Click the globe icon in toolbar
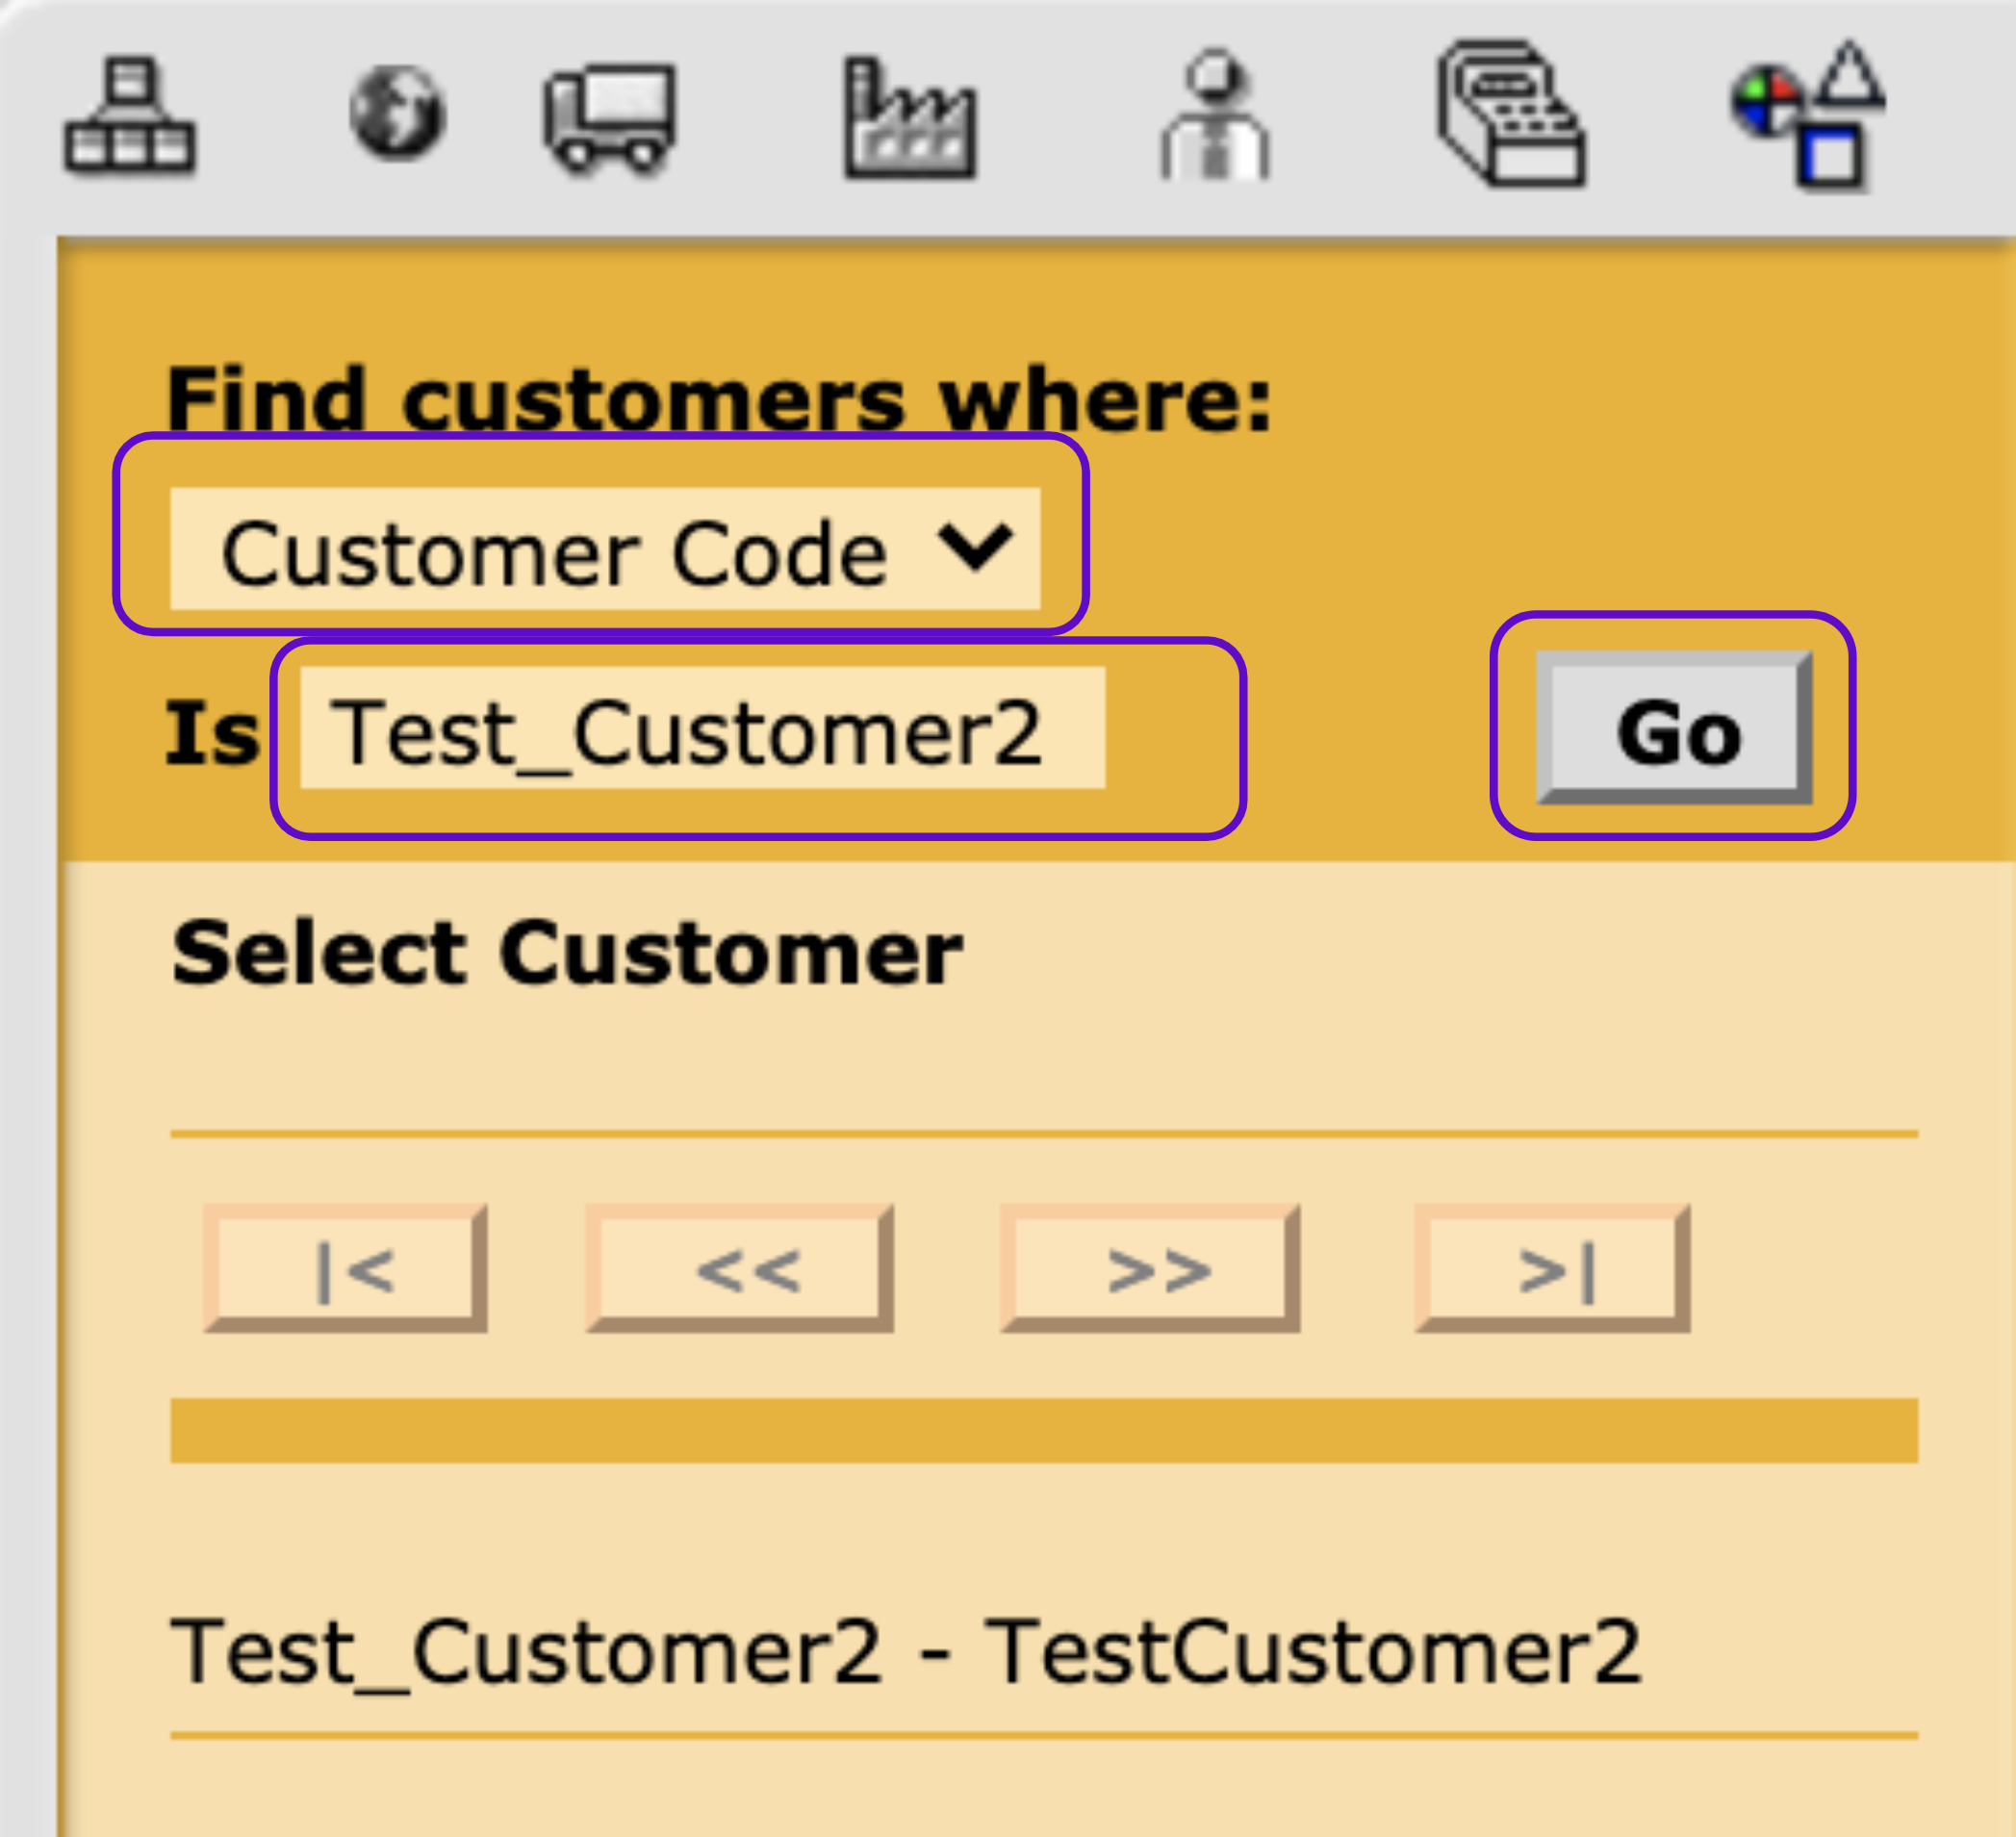Screen dimensions: 2016x1837 pos(397,112)
